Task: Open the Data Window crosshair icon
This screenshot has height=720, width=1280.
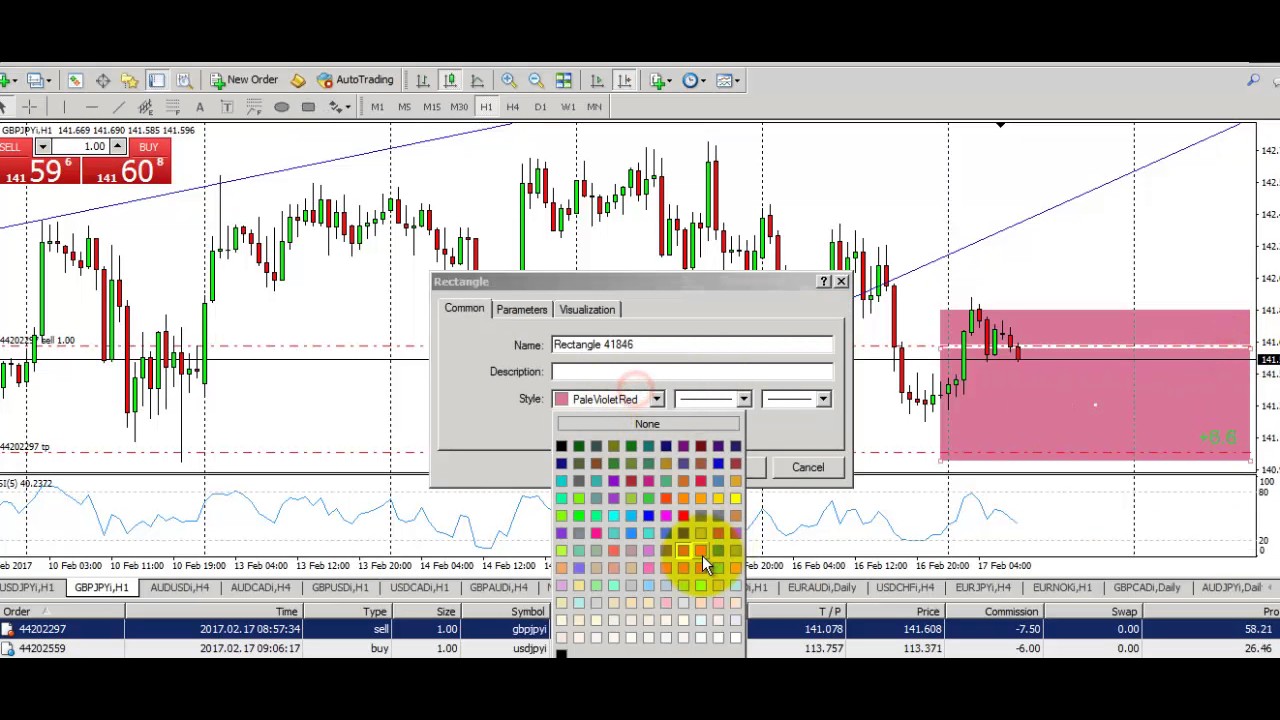Action: pos(102,80)
